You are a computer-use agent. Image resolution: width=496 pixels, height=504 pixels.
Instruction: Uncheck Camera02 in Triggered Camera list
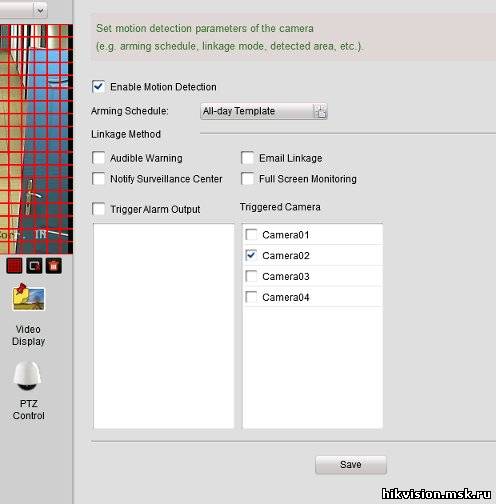(251, 255)
